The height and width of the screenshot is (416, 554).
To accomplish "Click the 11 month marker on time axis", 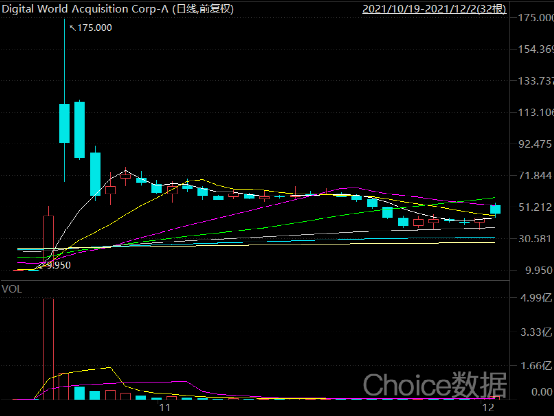I will coord(165,408).
